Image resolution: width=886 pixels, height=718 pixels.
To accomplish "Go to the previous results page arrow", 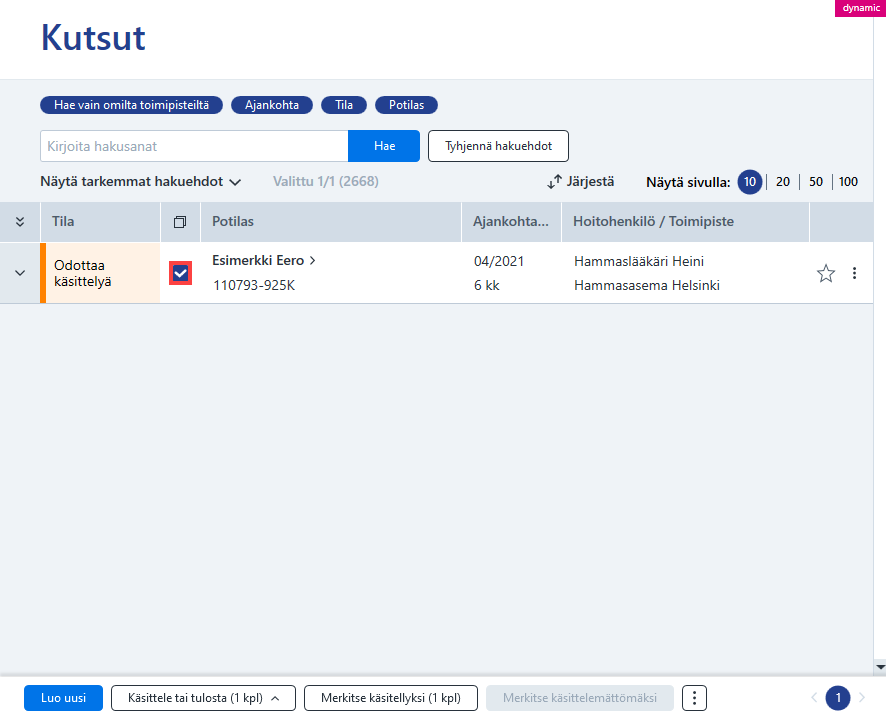I will coord(814,698).
